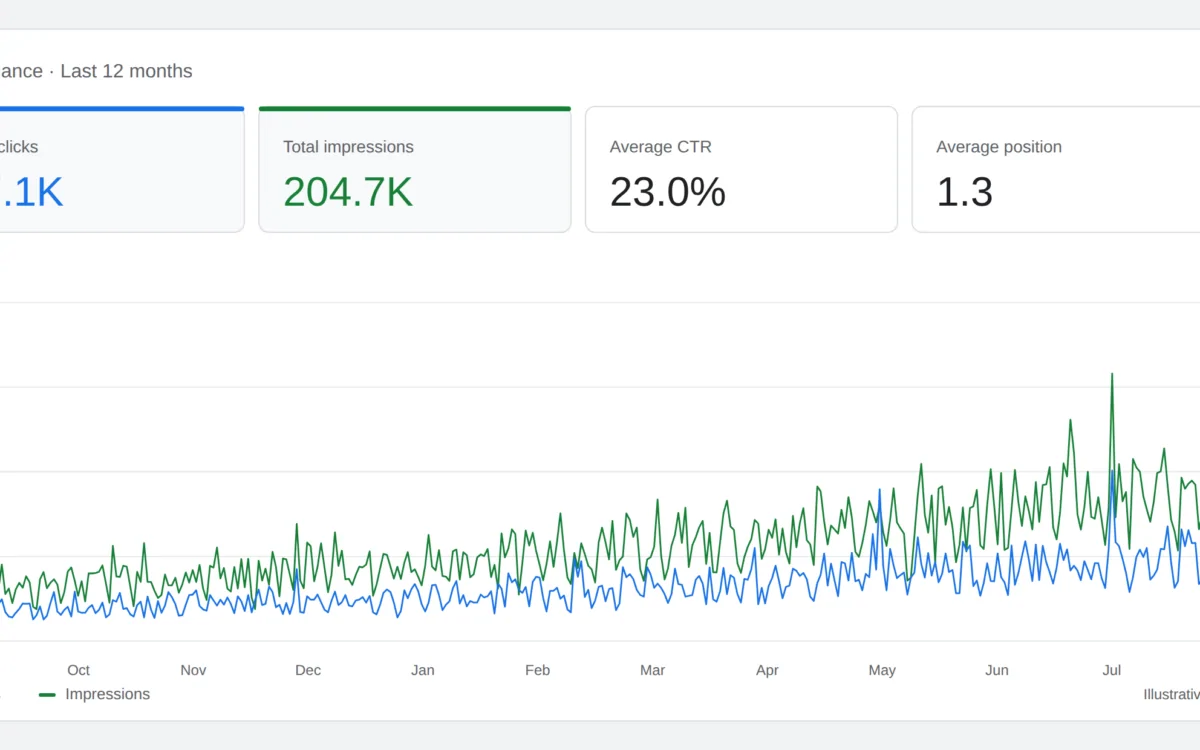Click the Jul axis label

pos(1112,670)
